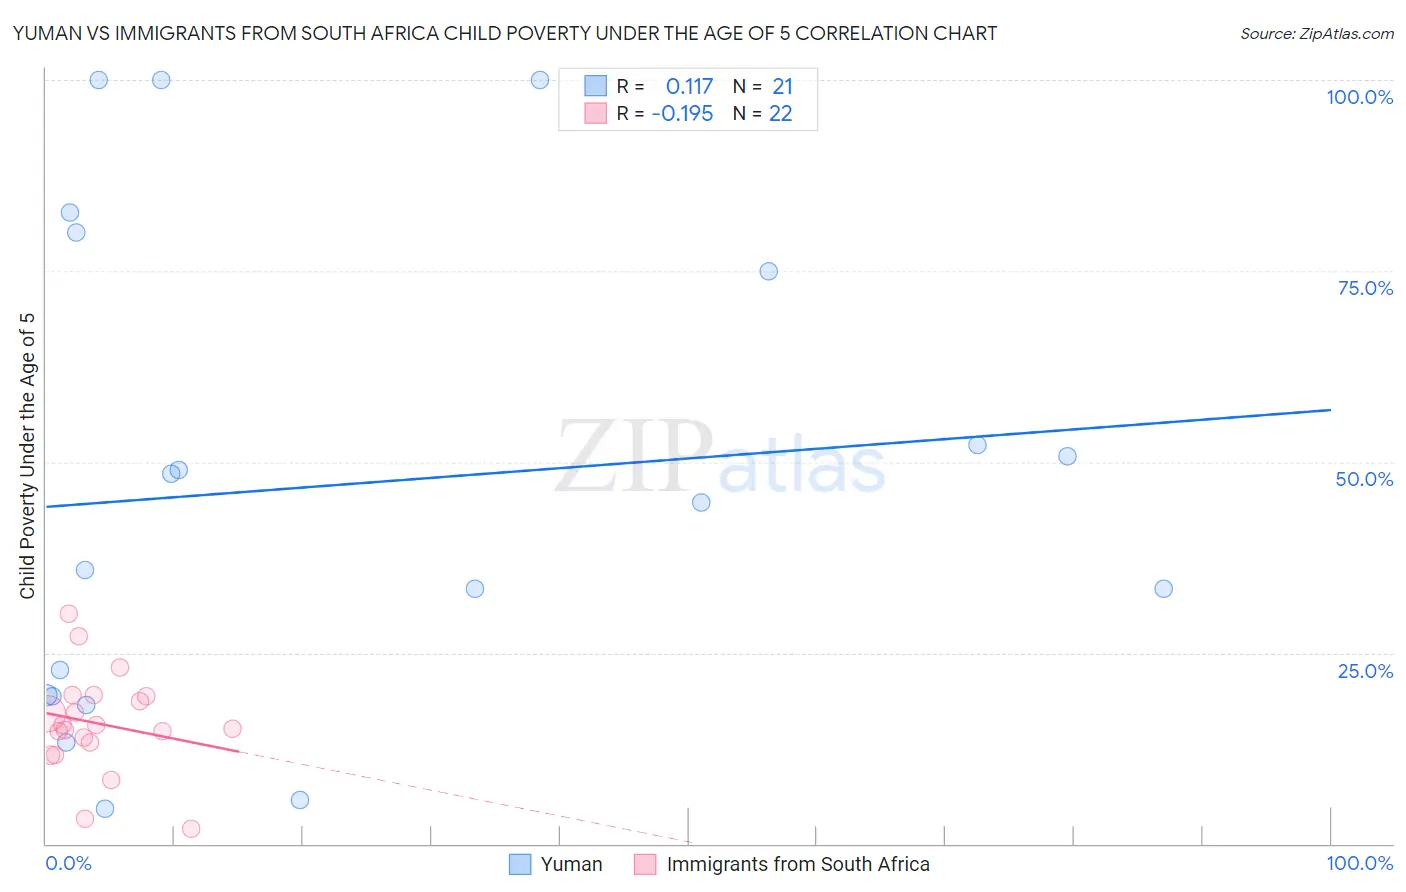
Task: Click the 25.0% y-axis label
Action: pyautogui.click(x=1364, y=670)
